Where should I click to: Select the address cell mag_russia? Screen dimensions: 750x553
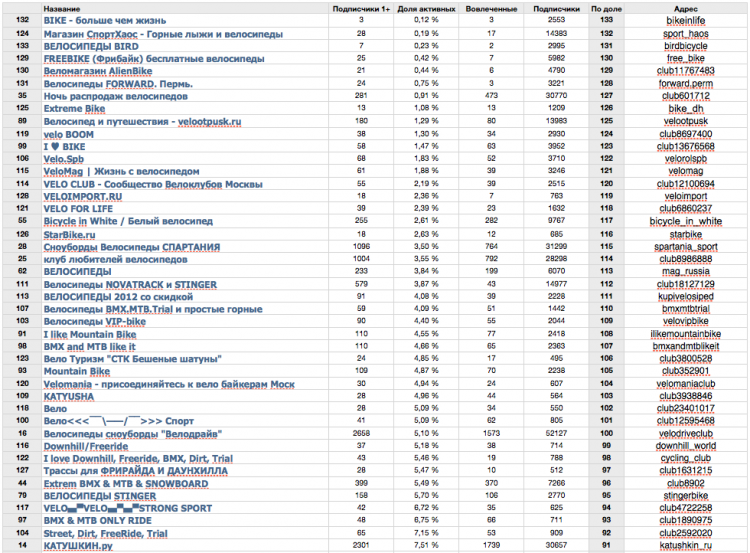pyautogui.click(x=686, y=271)
